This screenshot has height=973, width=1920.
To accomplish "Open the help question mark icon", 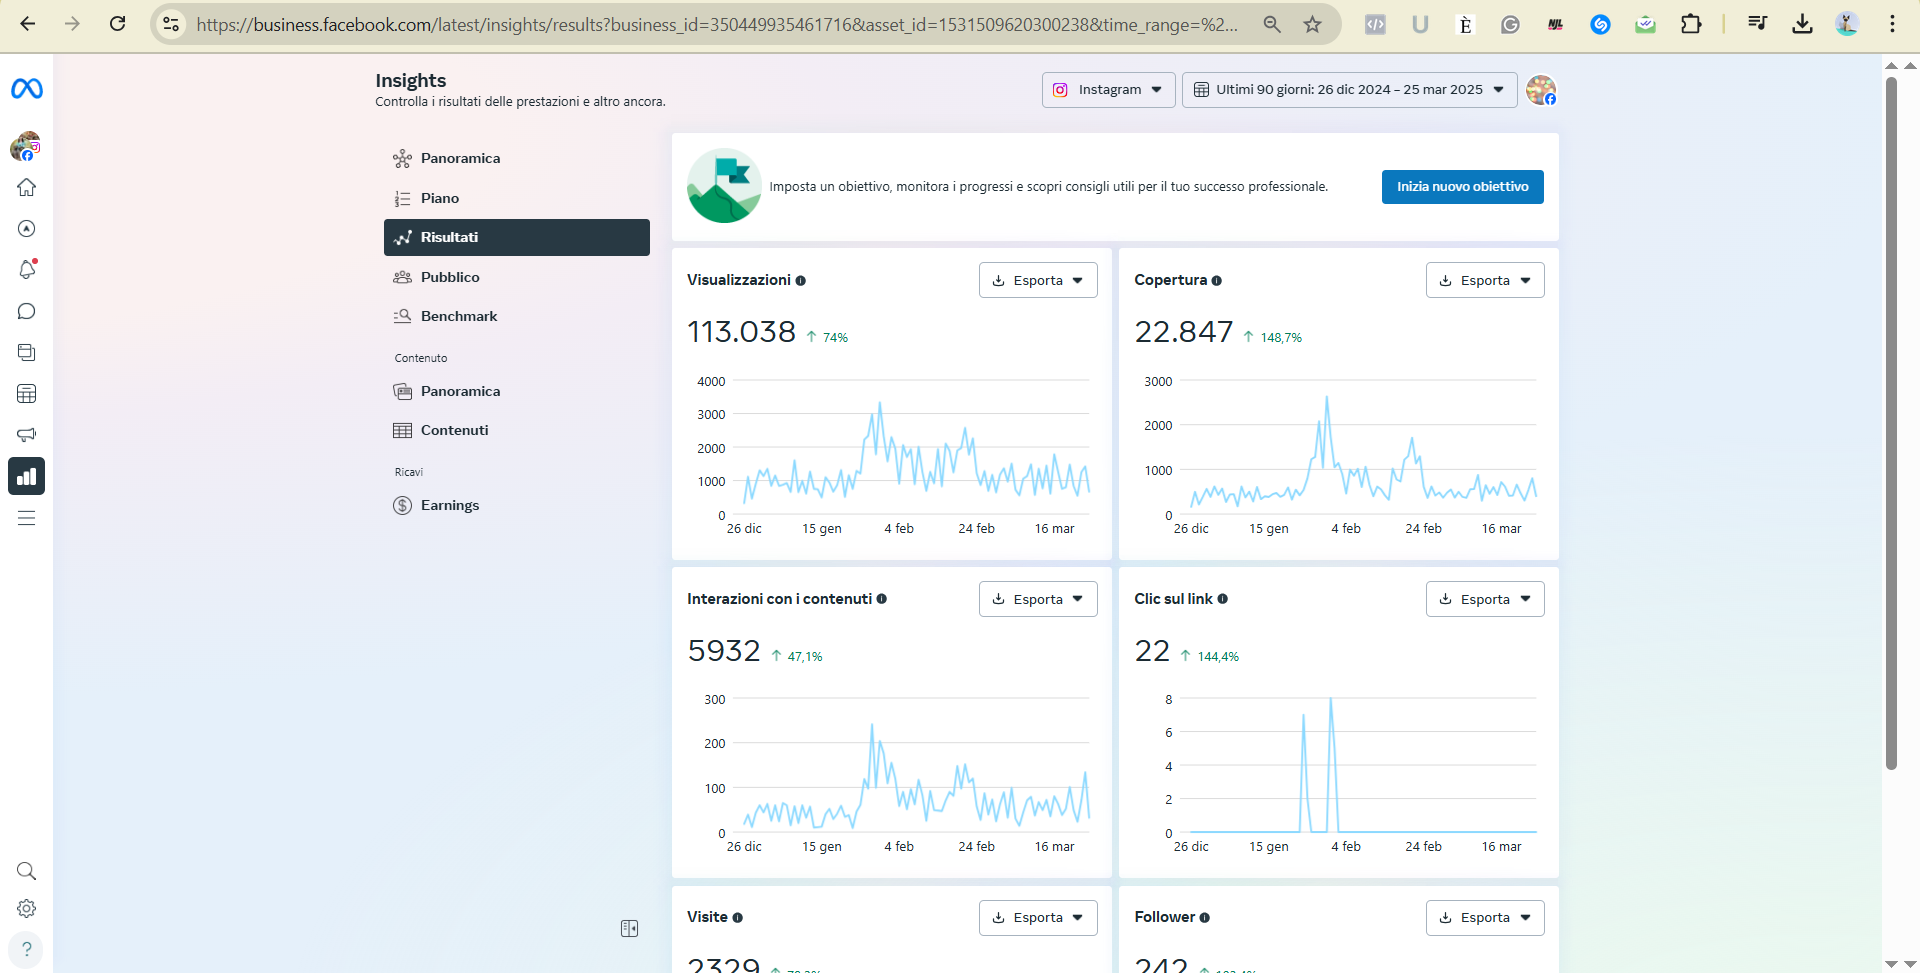I will 27,949.
